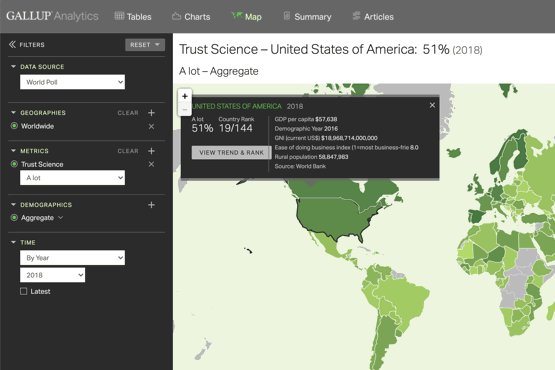Screen dimensions: 555x370
Task: Click View Trend & Rank button
Action: coord(231,153)
